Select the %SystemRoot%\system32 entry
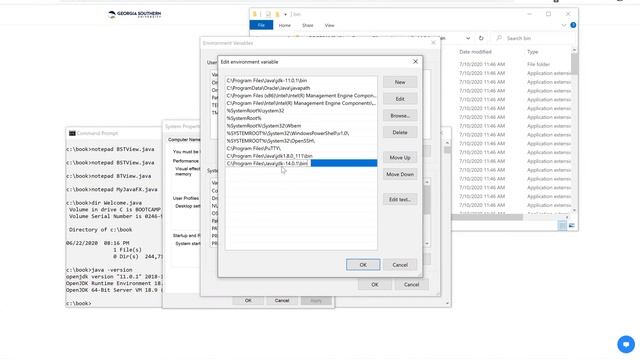The height and width of the screenshot is (360, 640). click(x=301, y=111)
